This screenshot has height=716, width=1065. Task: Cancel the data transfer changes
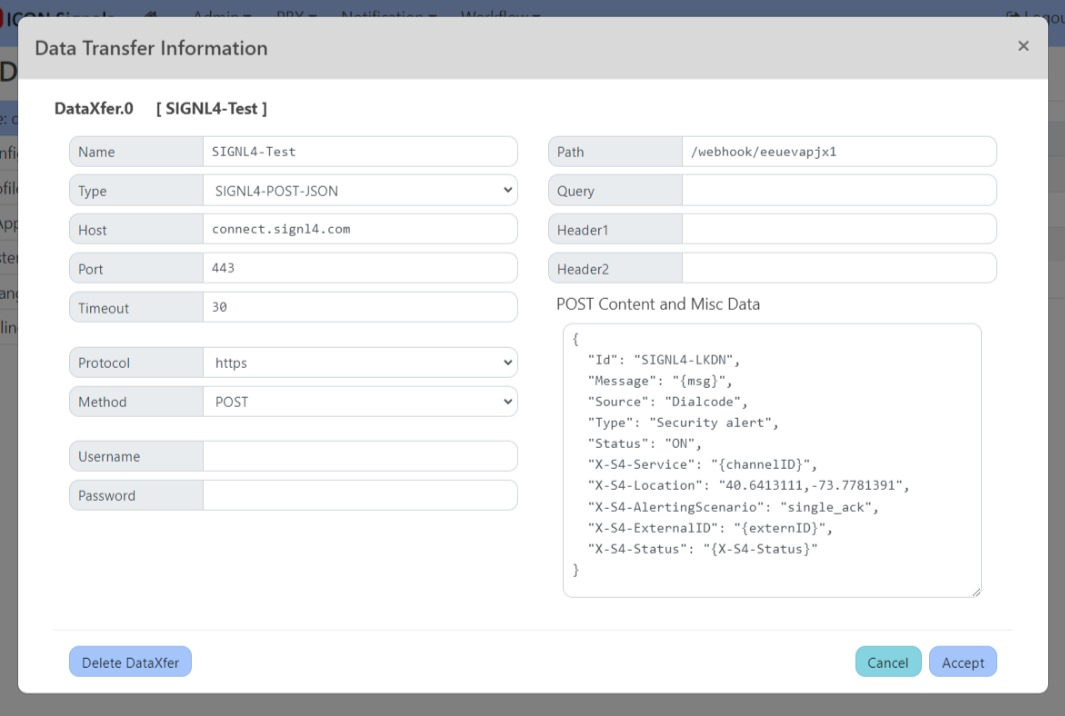click(x=887, y=662)
